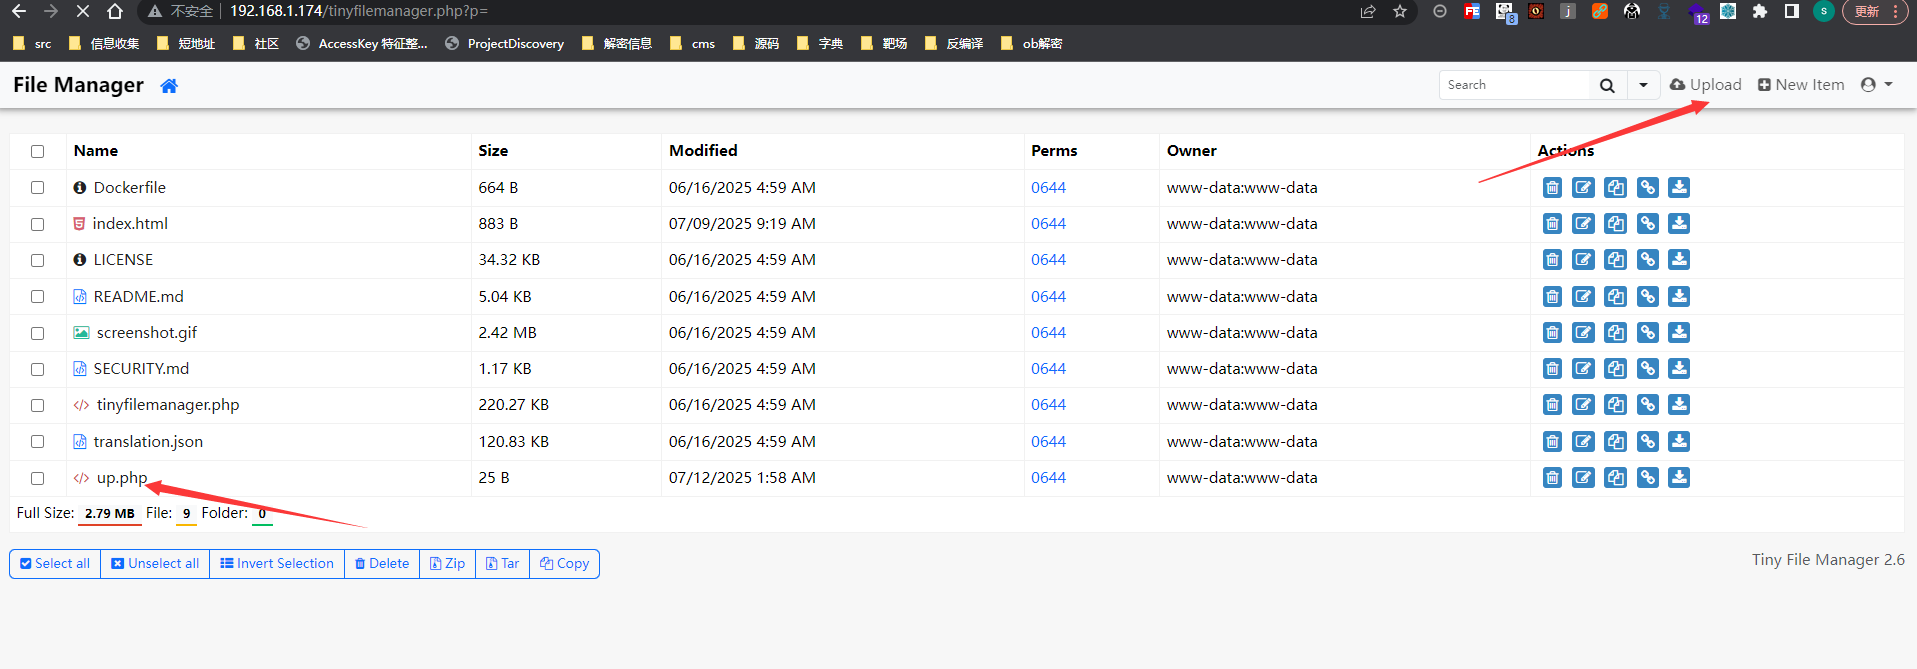1917x669 pixels.
Task: Open direct link for README.md
Action: tap(1648, 297)
